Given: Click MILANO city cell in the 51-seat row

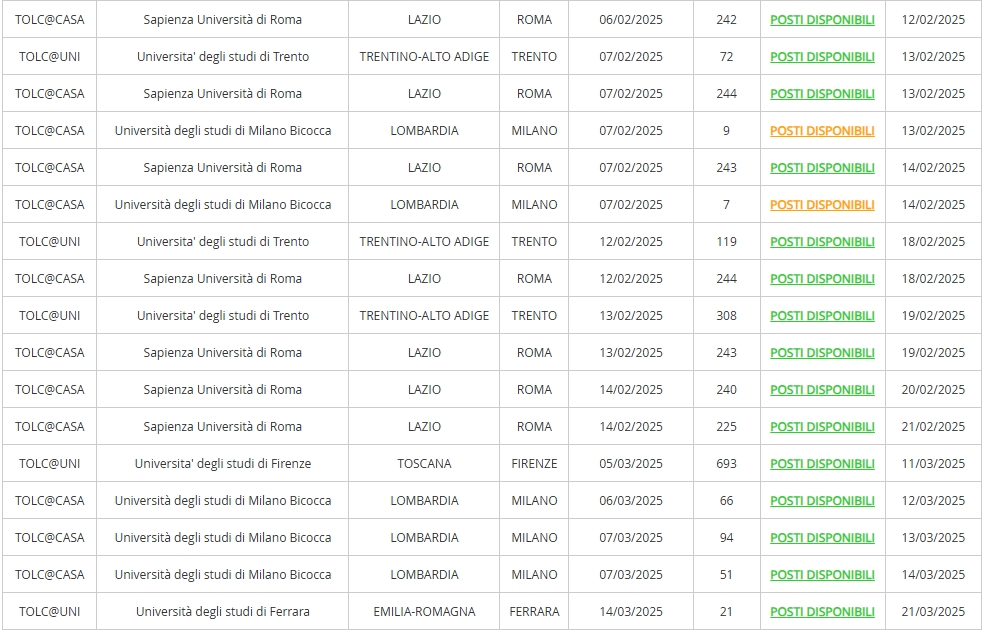Looking at the screenshot, I should (x=534, y=575).
